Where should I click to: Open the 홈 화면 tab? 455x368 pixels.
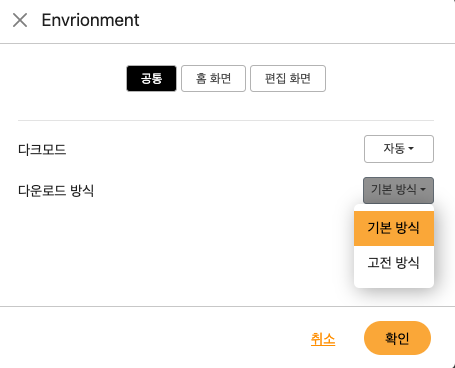pyautogui.click(x=213, y=78)
